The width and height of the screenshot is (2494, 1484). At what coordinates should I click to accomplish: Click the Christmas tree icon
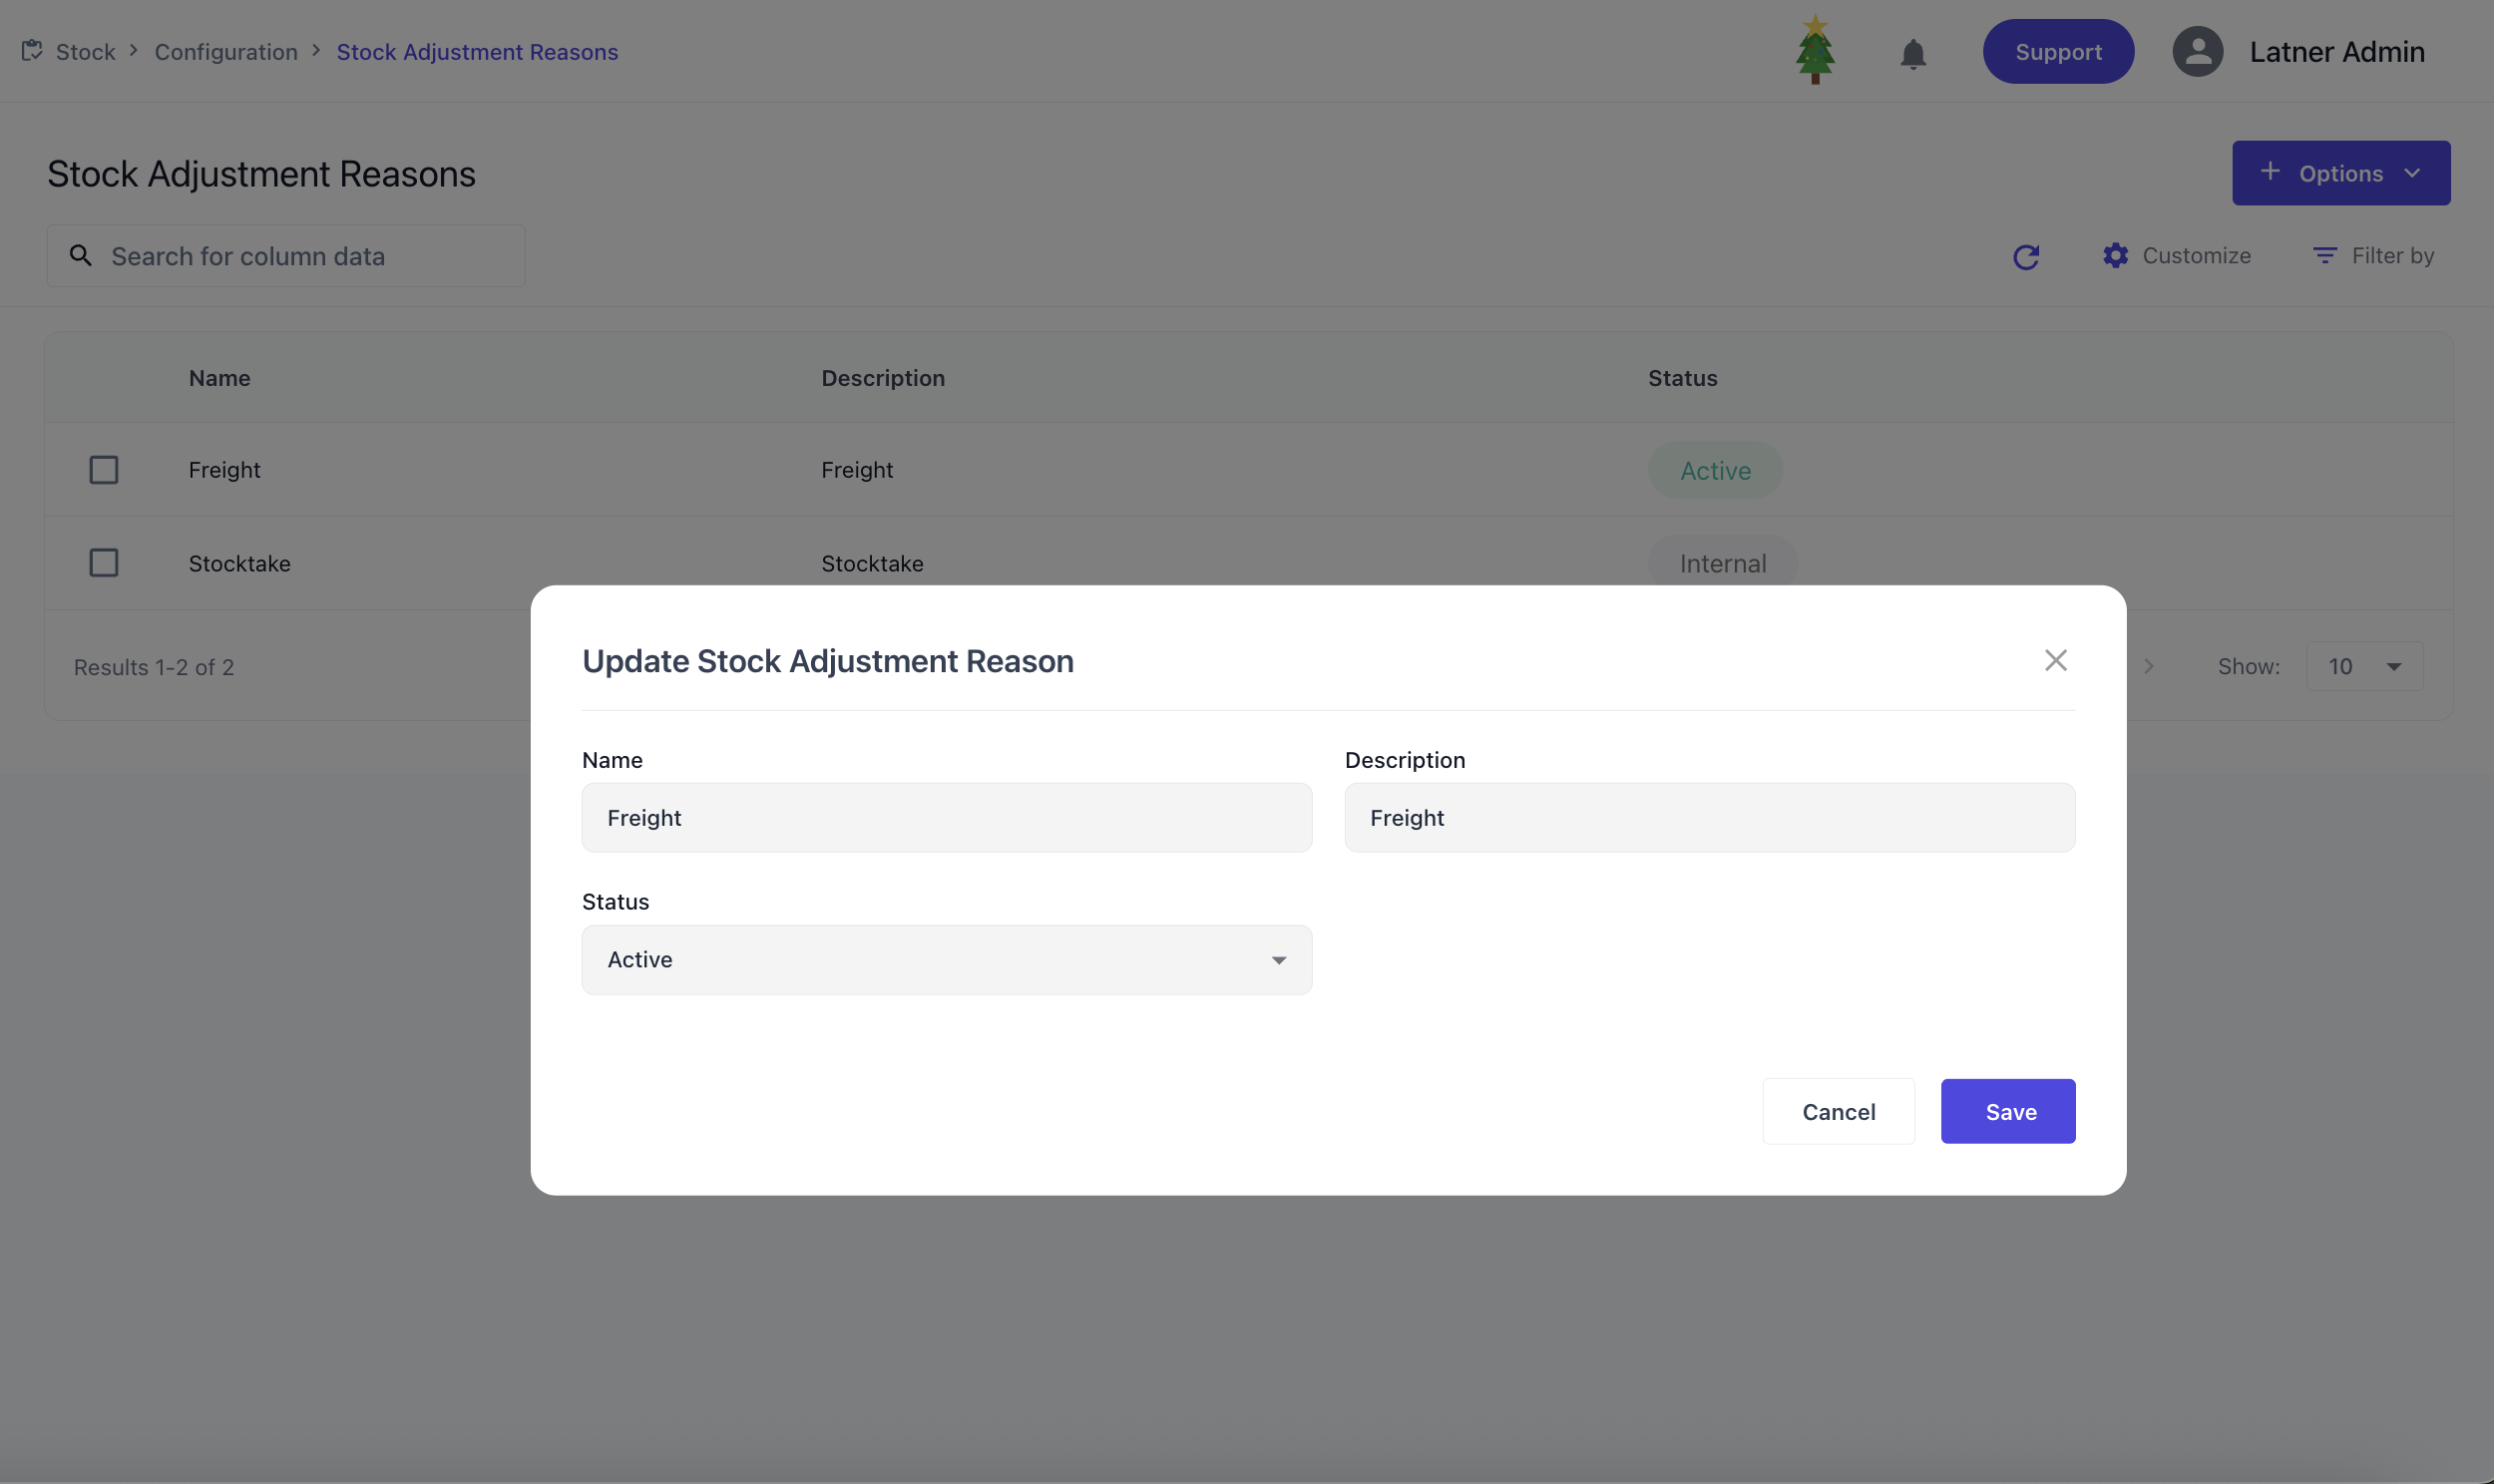point(1814,50)
